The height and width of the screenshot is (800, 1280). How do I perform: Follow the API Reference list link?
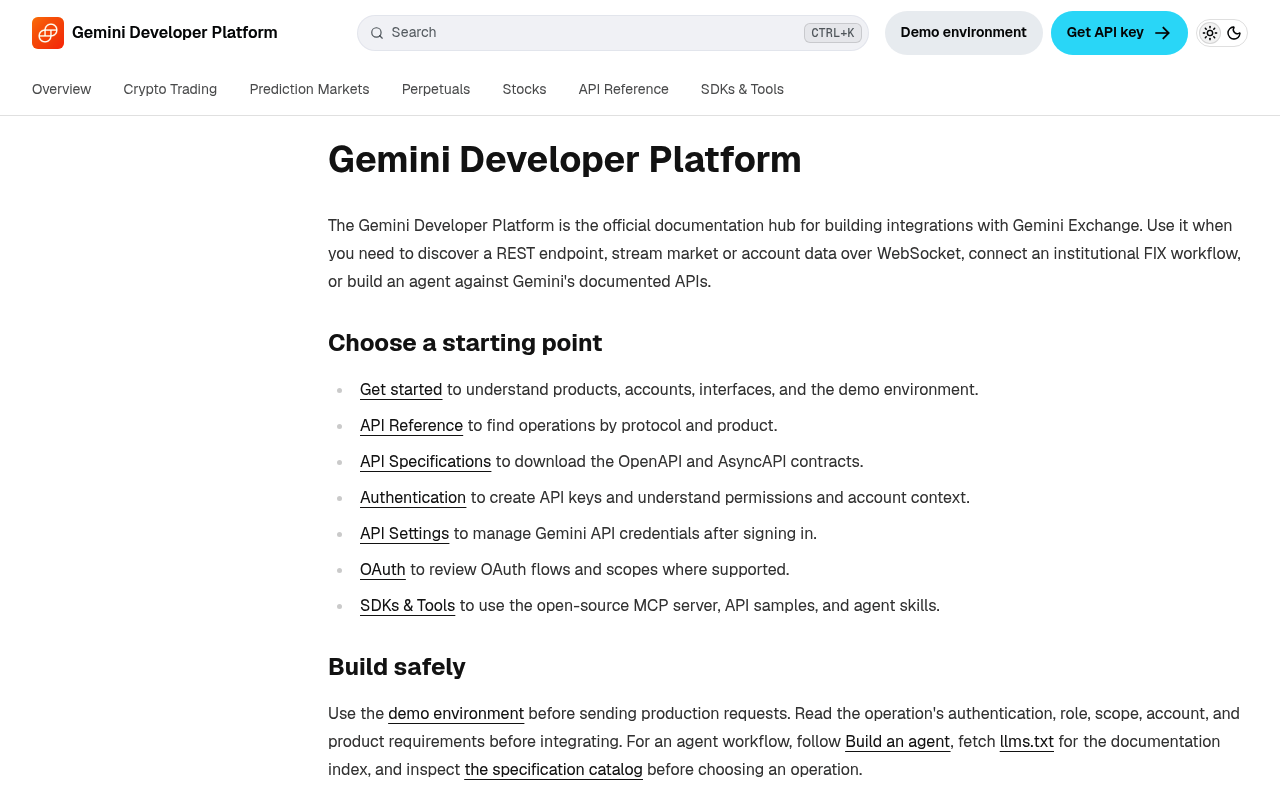(x=411, y=426)
